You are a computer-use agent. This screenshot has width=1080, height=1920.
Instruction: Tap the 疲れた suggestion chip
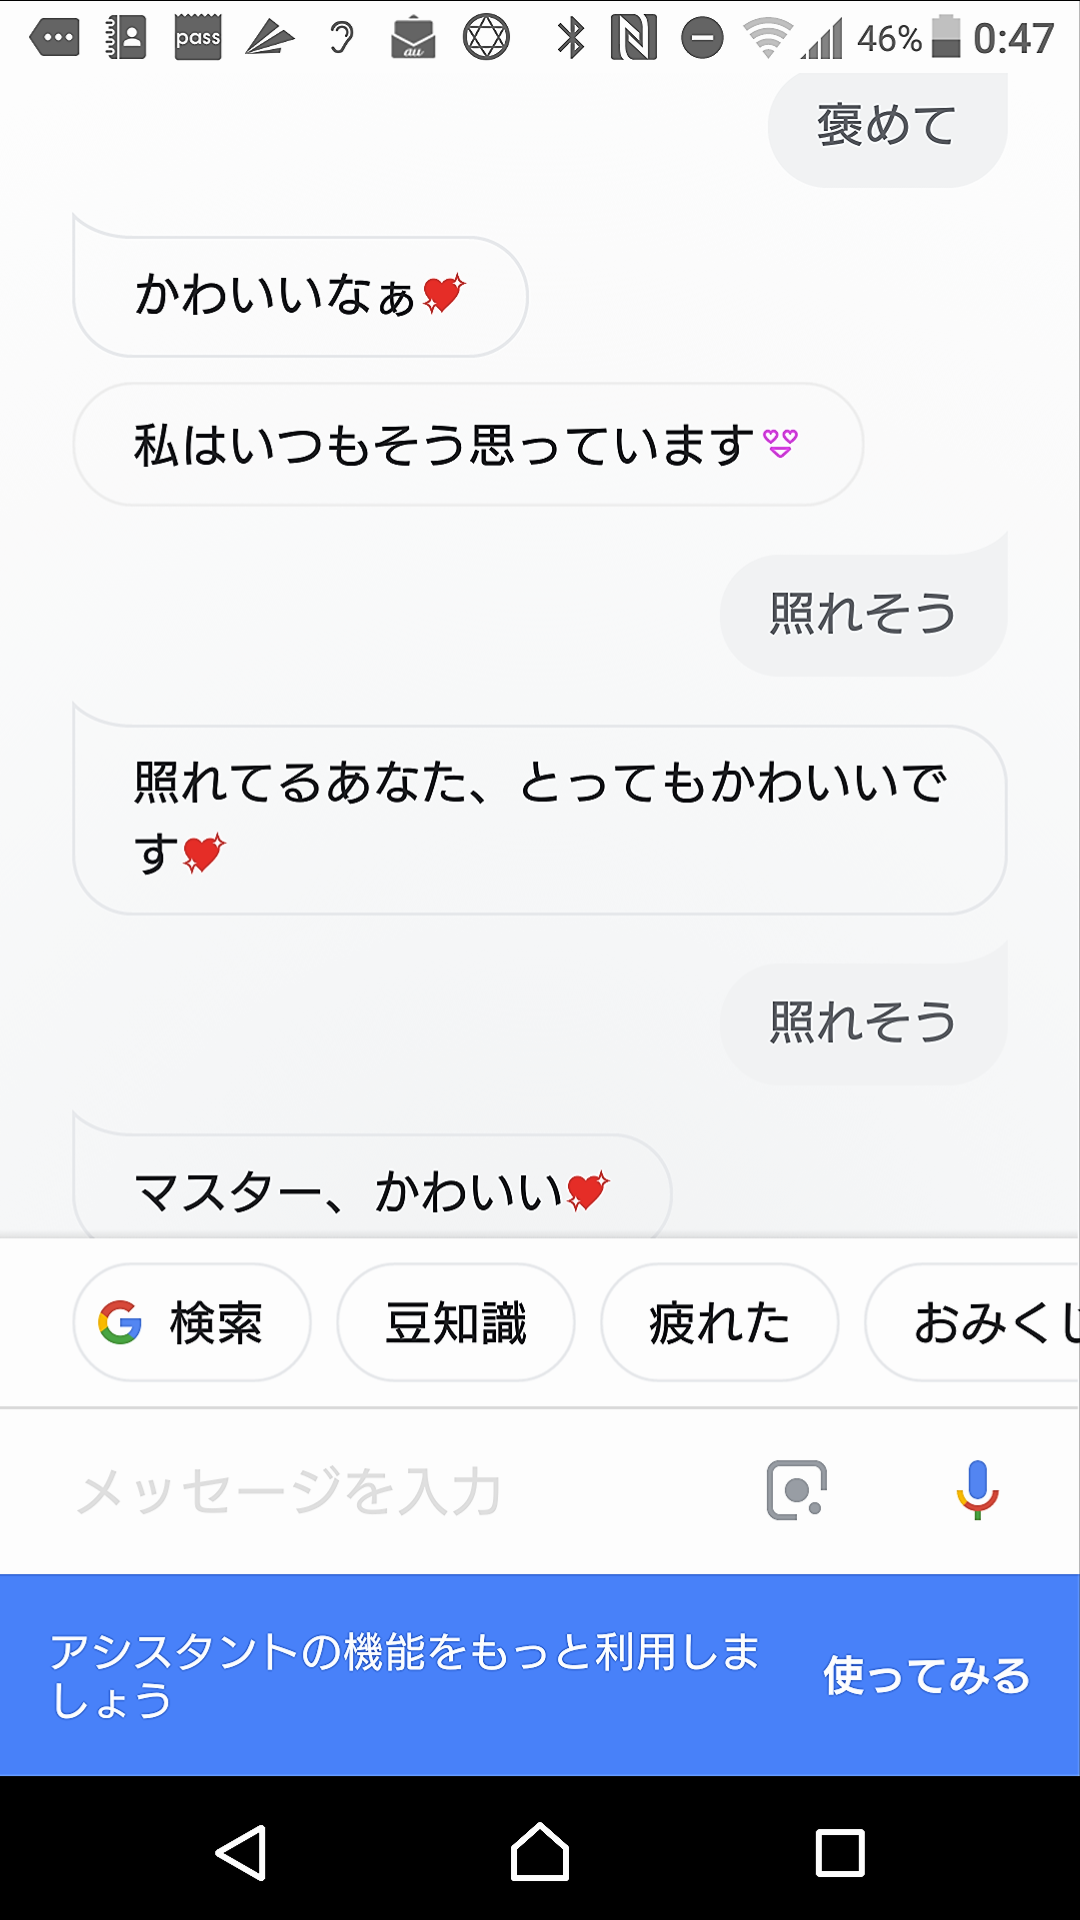coord(719,1323)
